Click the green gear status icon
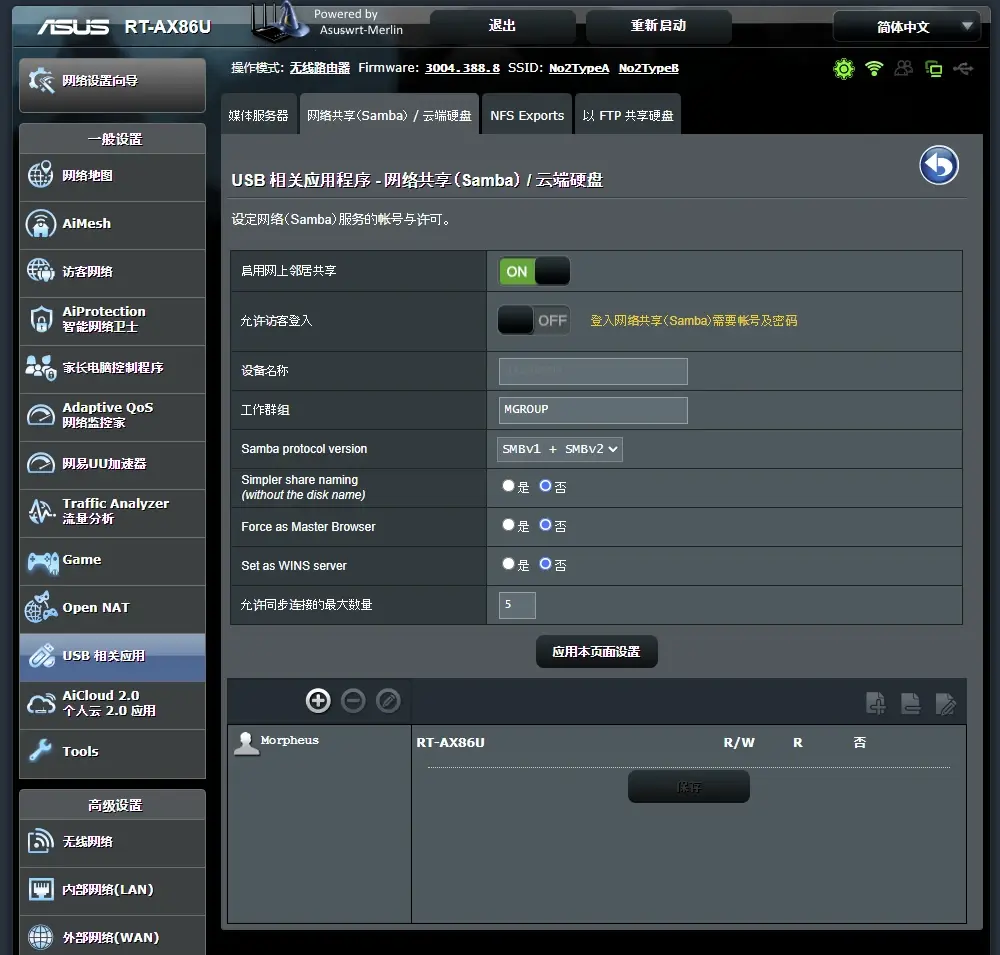 coord(843,68)
